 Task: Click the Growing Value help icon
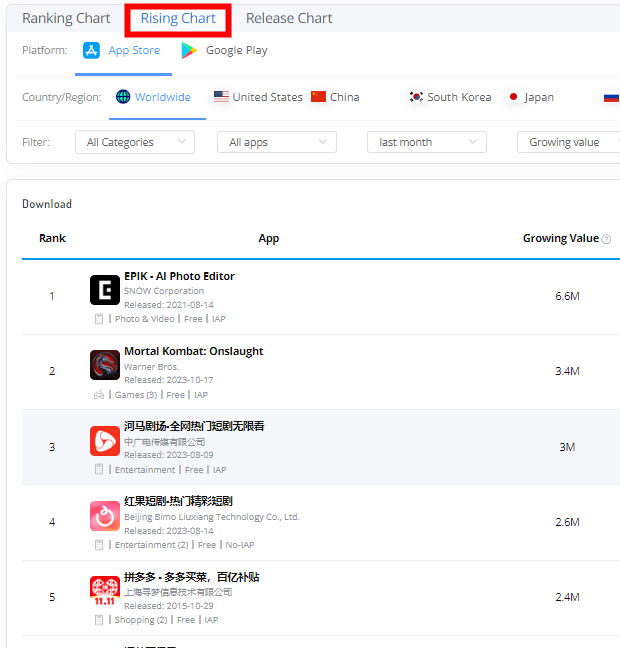click(606, 239)
